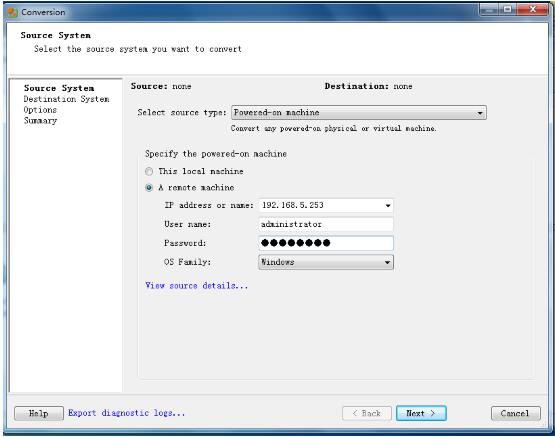This screenshot has height=437, width=555.
Task: Go to the Options wizard step
Action: click(40, 110)
